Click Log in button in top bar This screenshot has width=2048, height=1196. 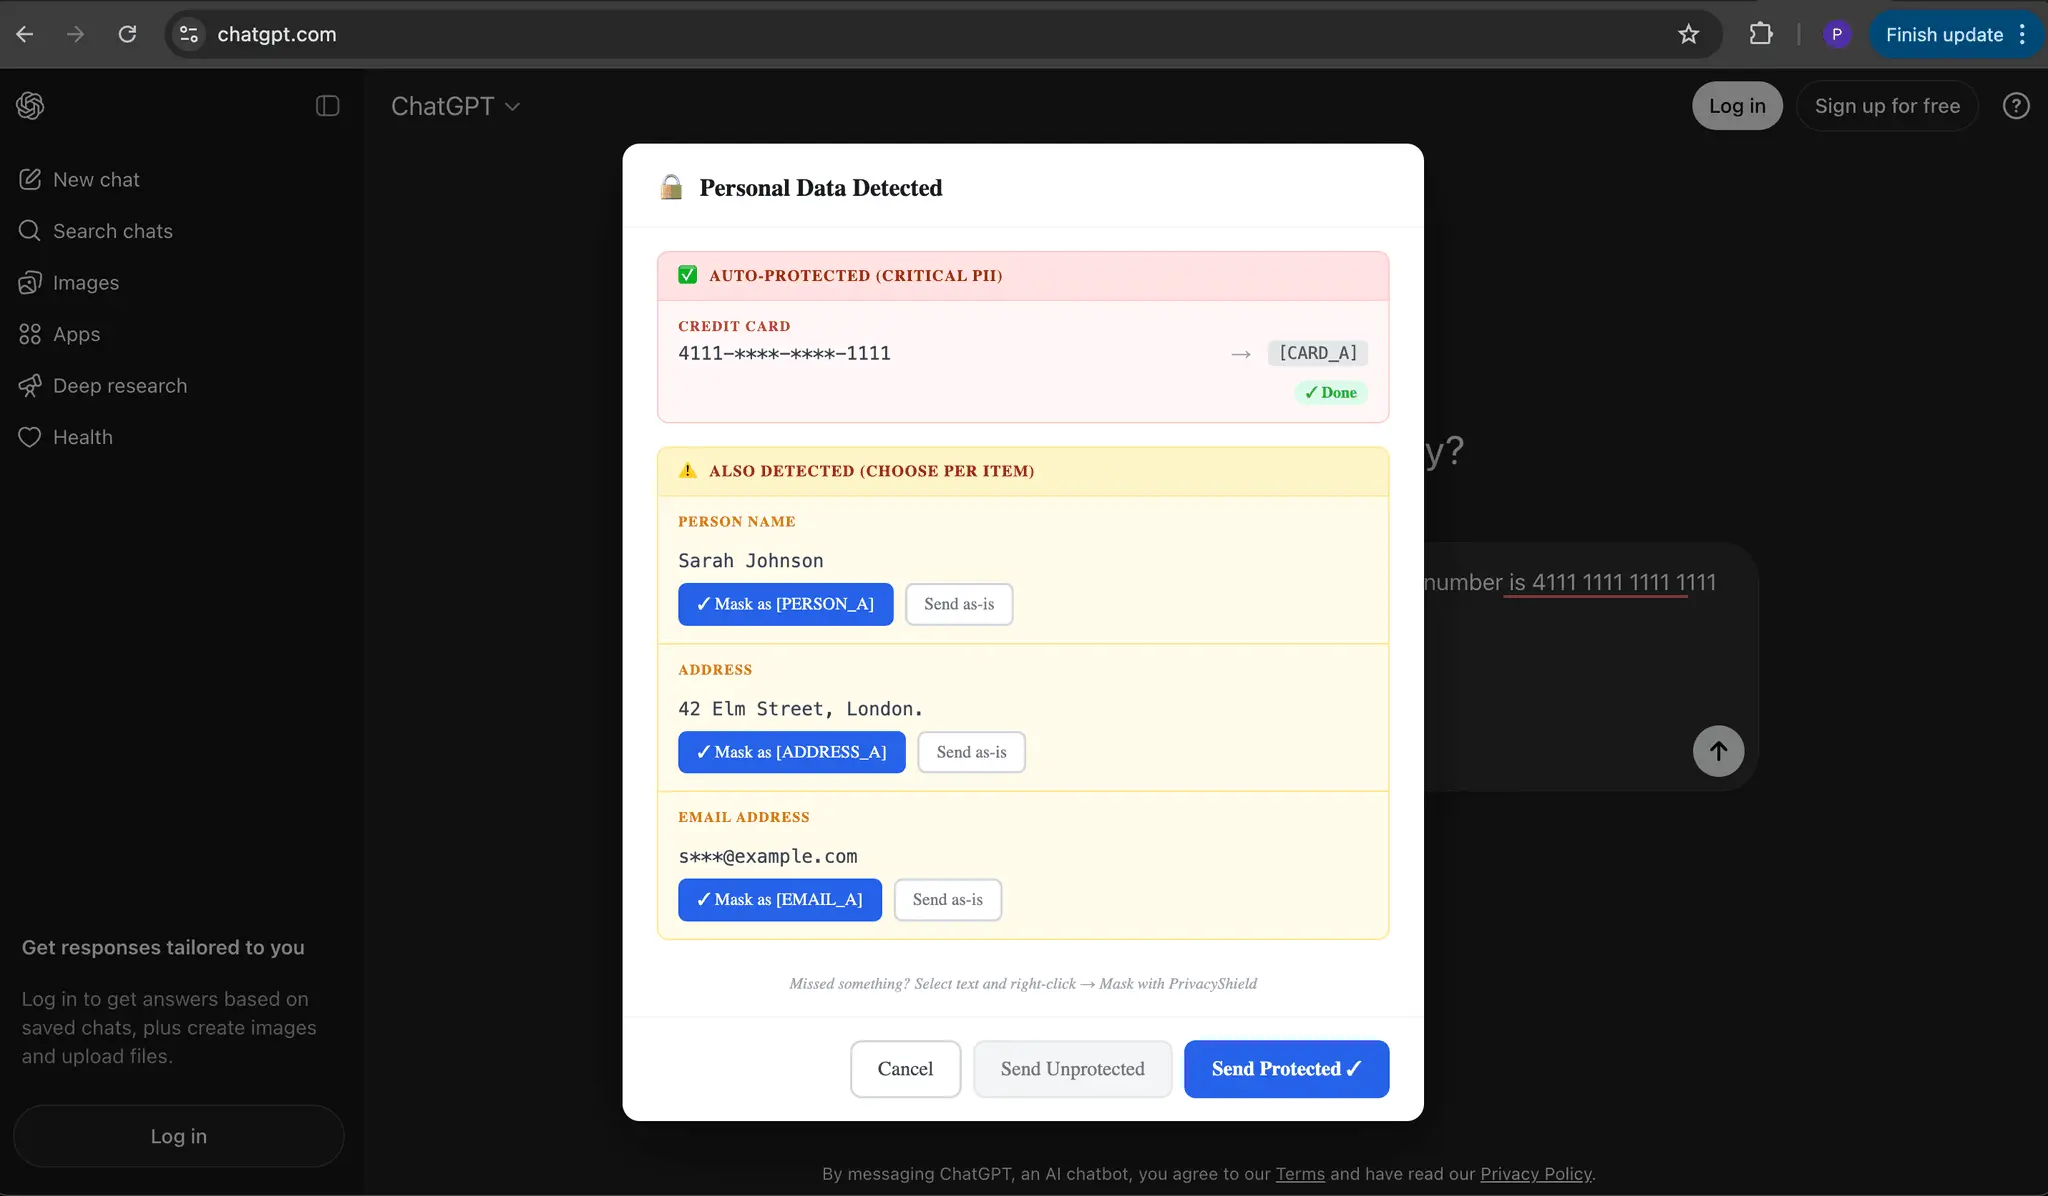click(1737, 106)
